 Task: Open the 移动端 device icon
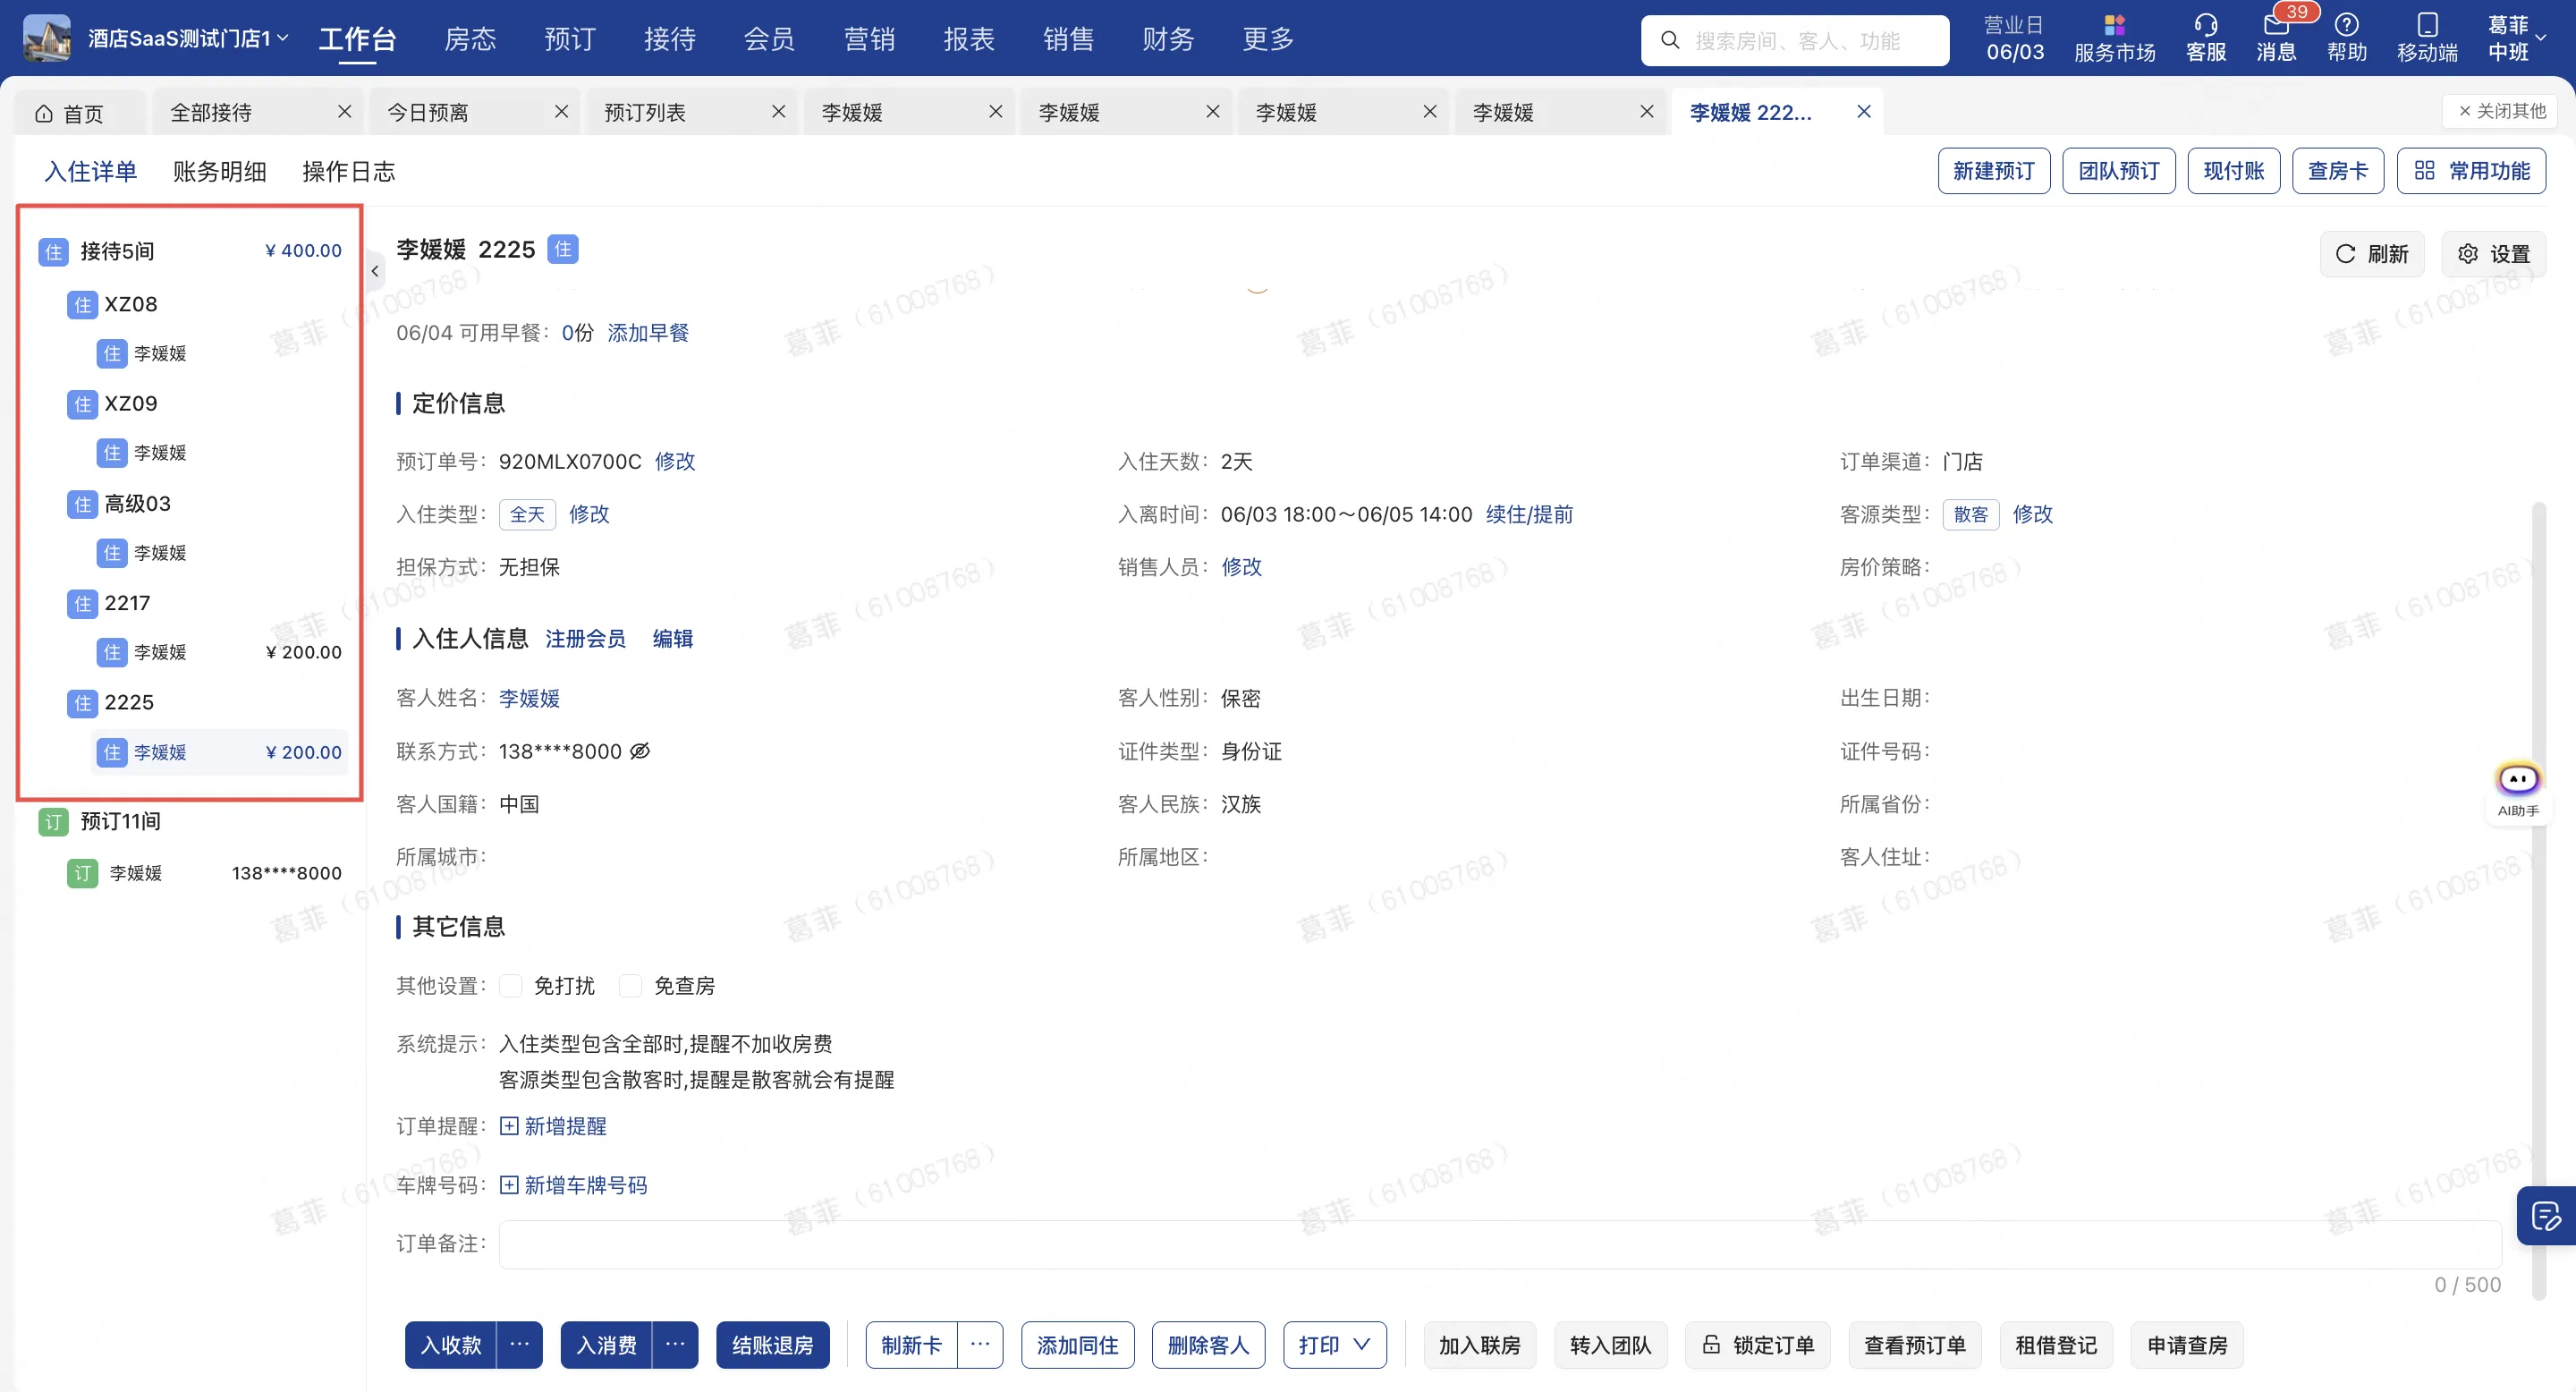coord(2427,38)
